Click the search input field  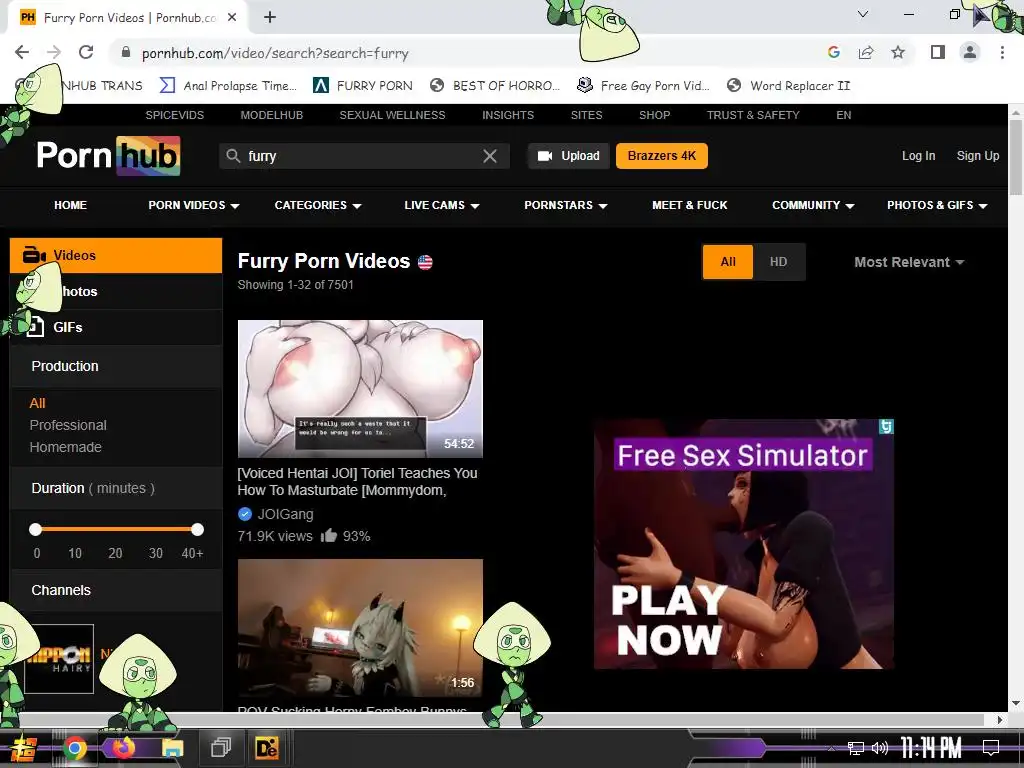click(x=362, y=156)
